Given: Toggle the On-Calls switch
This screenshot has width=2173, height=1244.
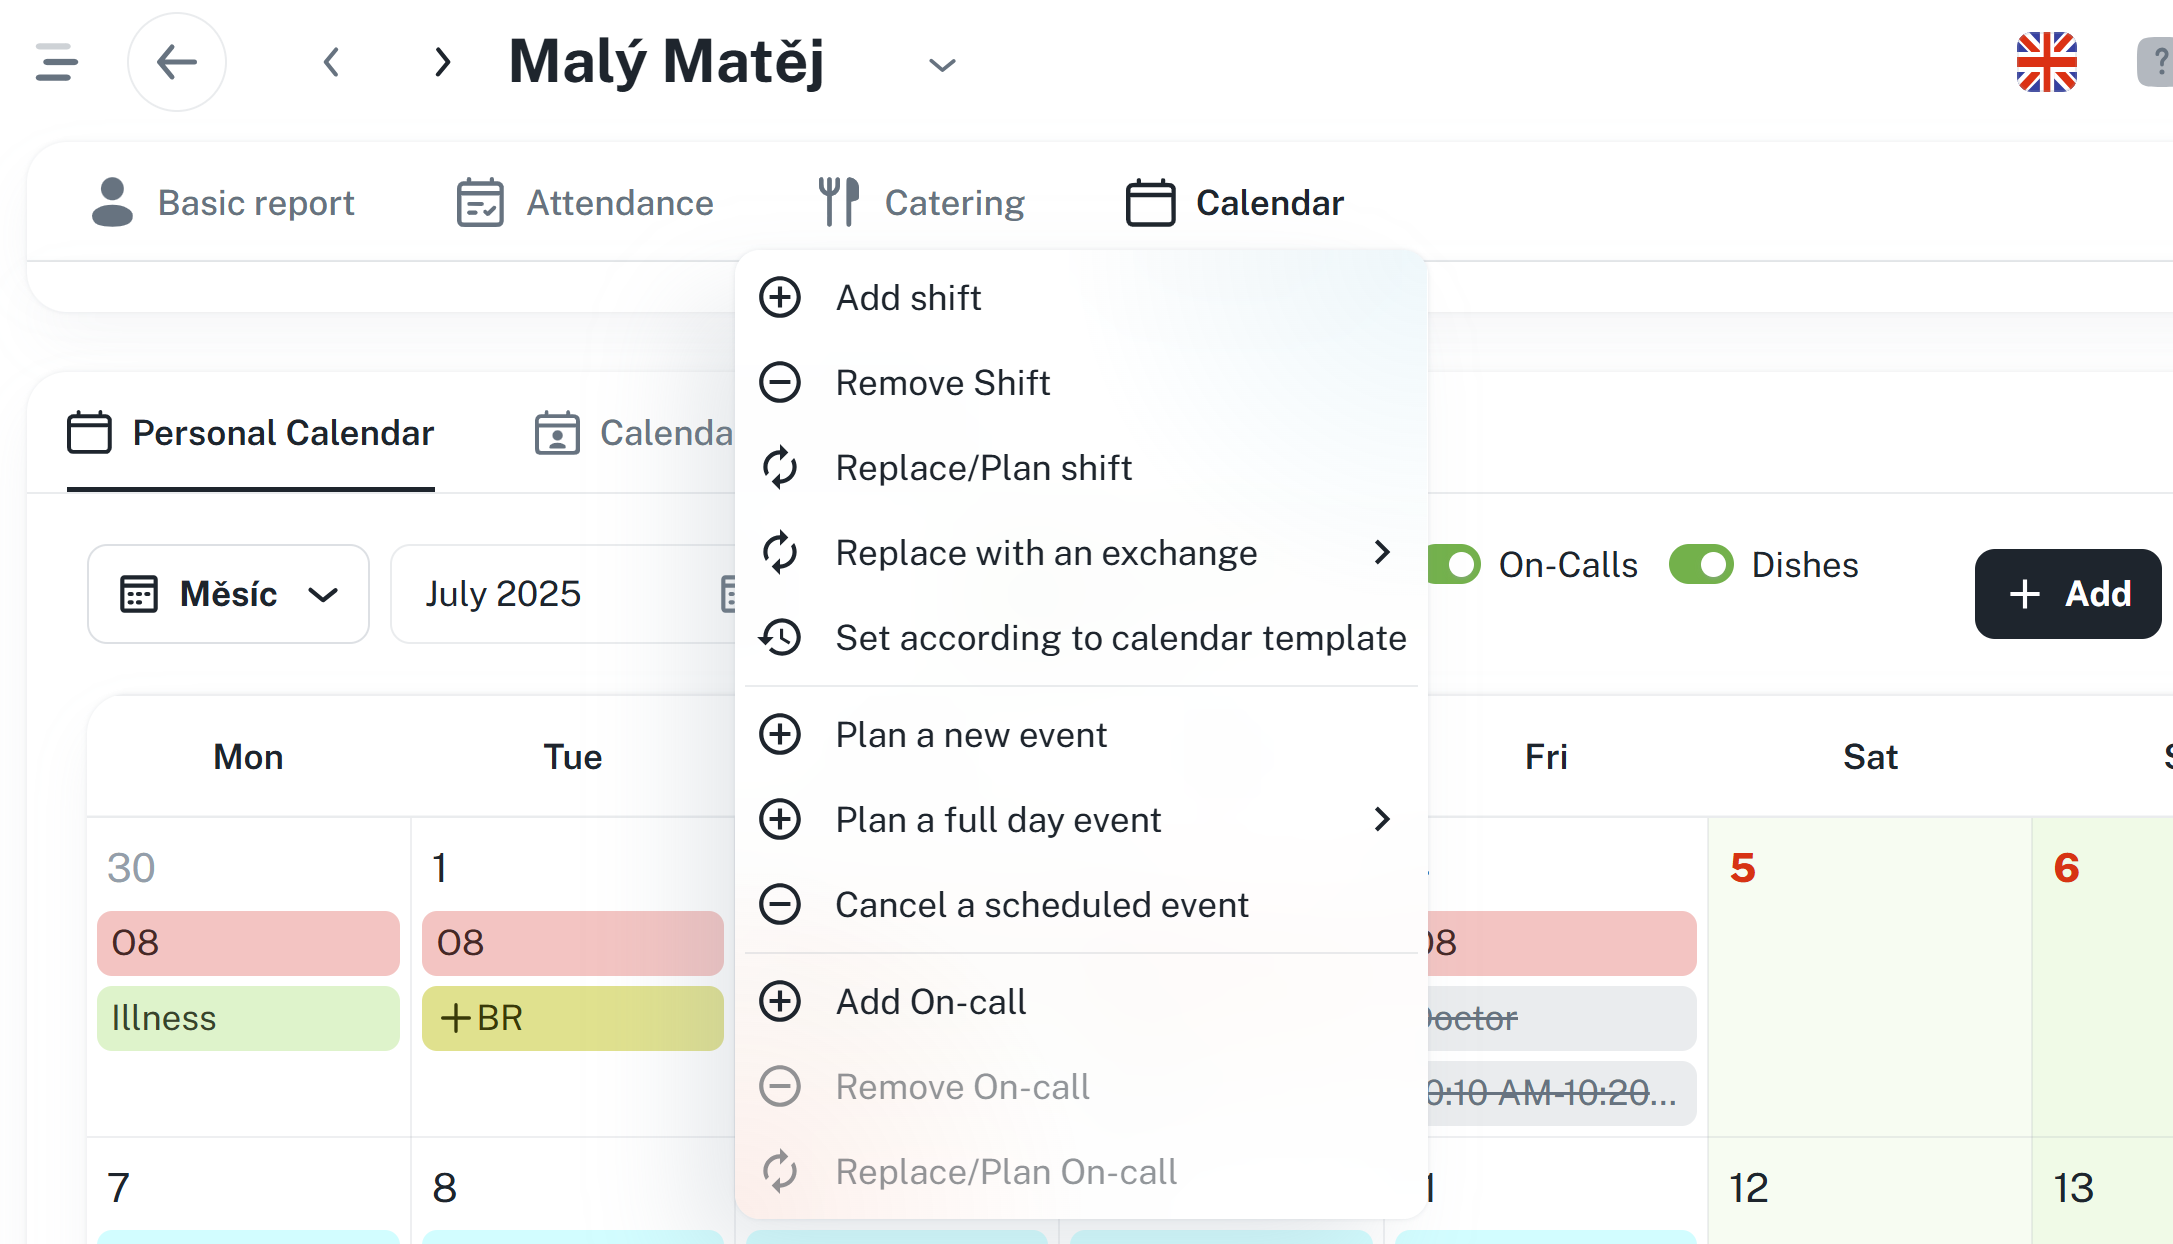Looking at the screenshot, I should (x=1453, y=564).
